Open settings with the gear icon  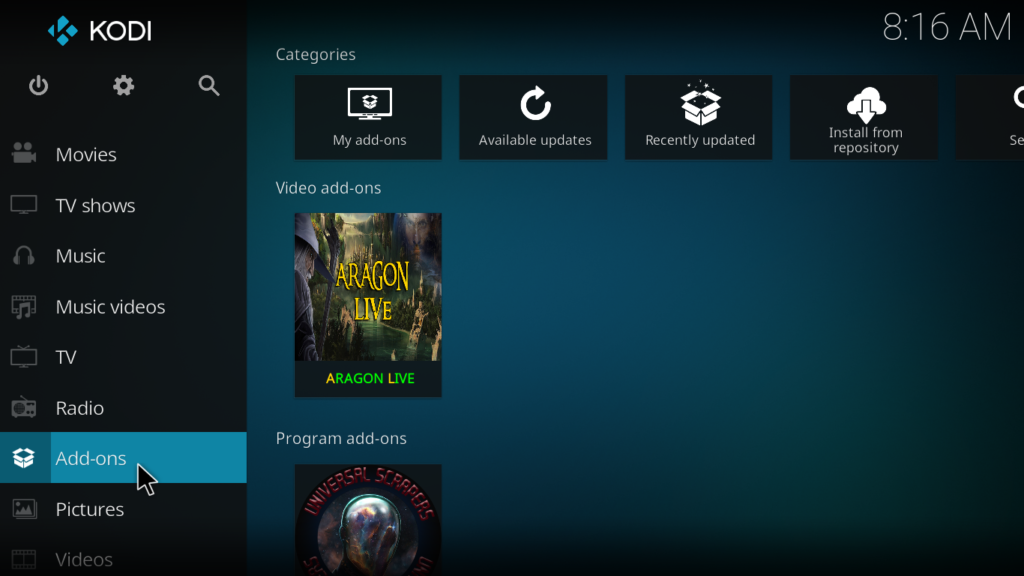tap(123, 86)
